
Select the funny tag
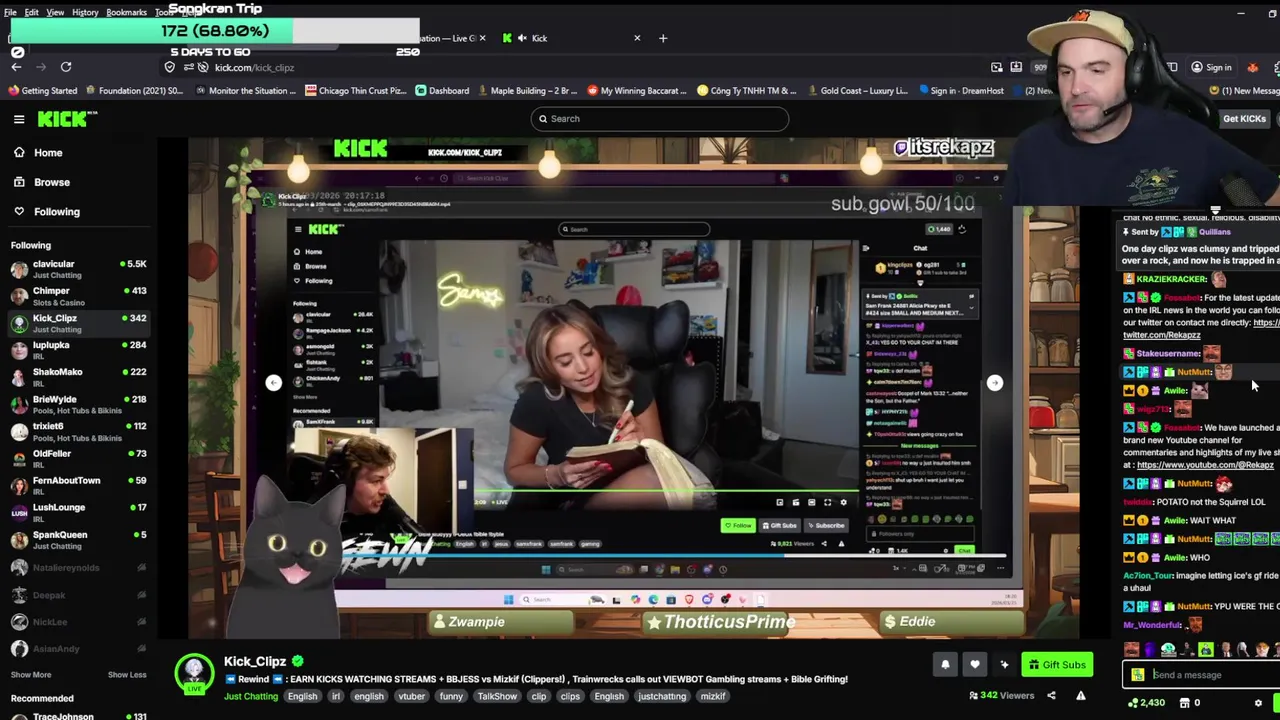click(451, 696)
